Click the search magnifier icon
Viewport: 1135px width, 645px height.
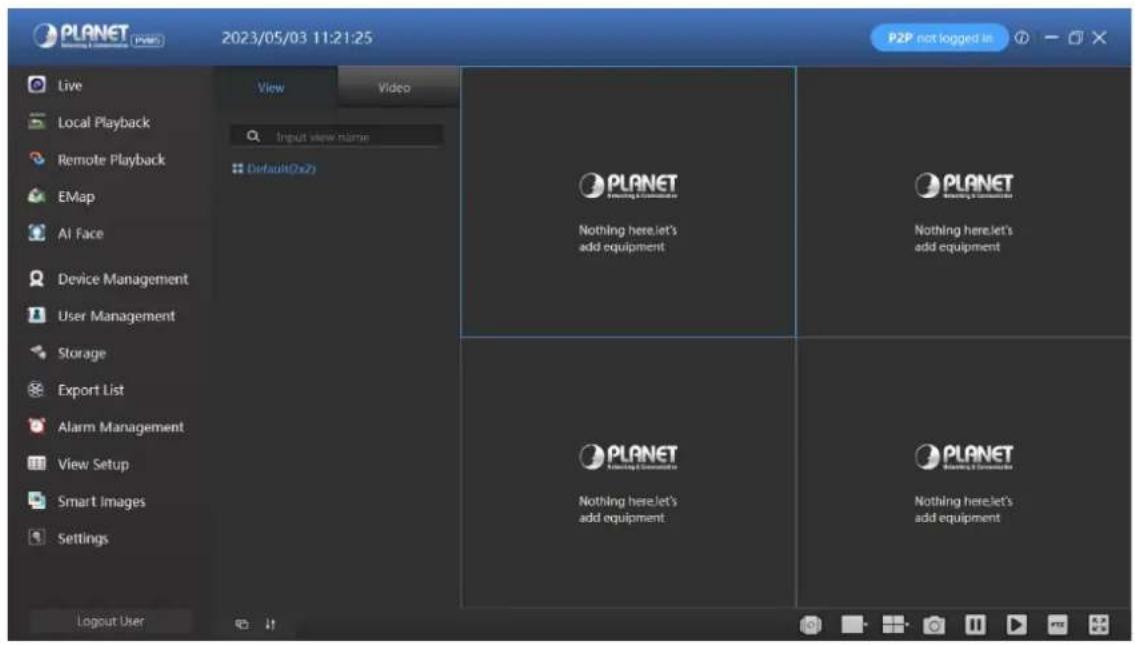(x=253, y=136)
